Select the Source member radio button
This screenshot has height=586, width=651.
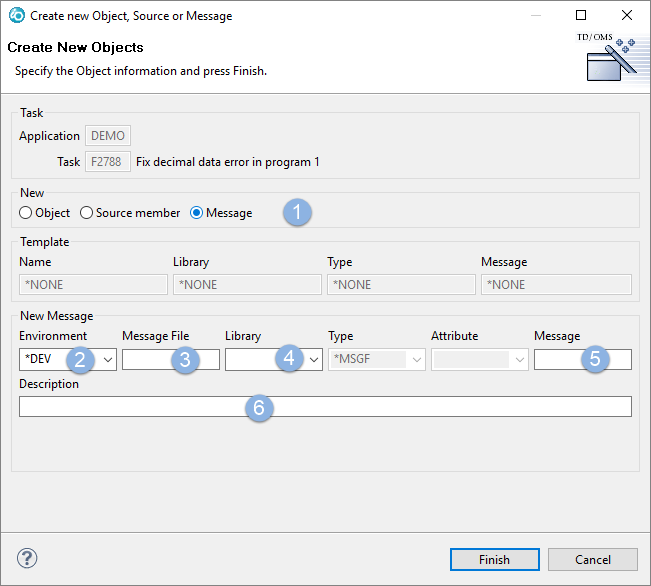pyautogui.click(x=87, y=213)
